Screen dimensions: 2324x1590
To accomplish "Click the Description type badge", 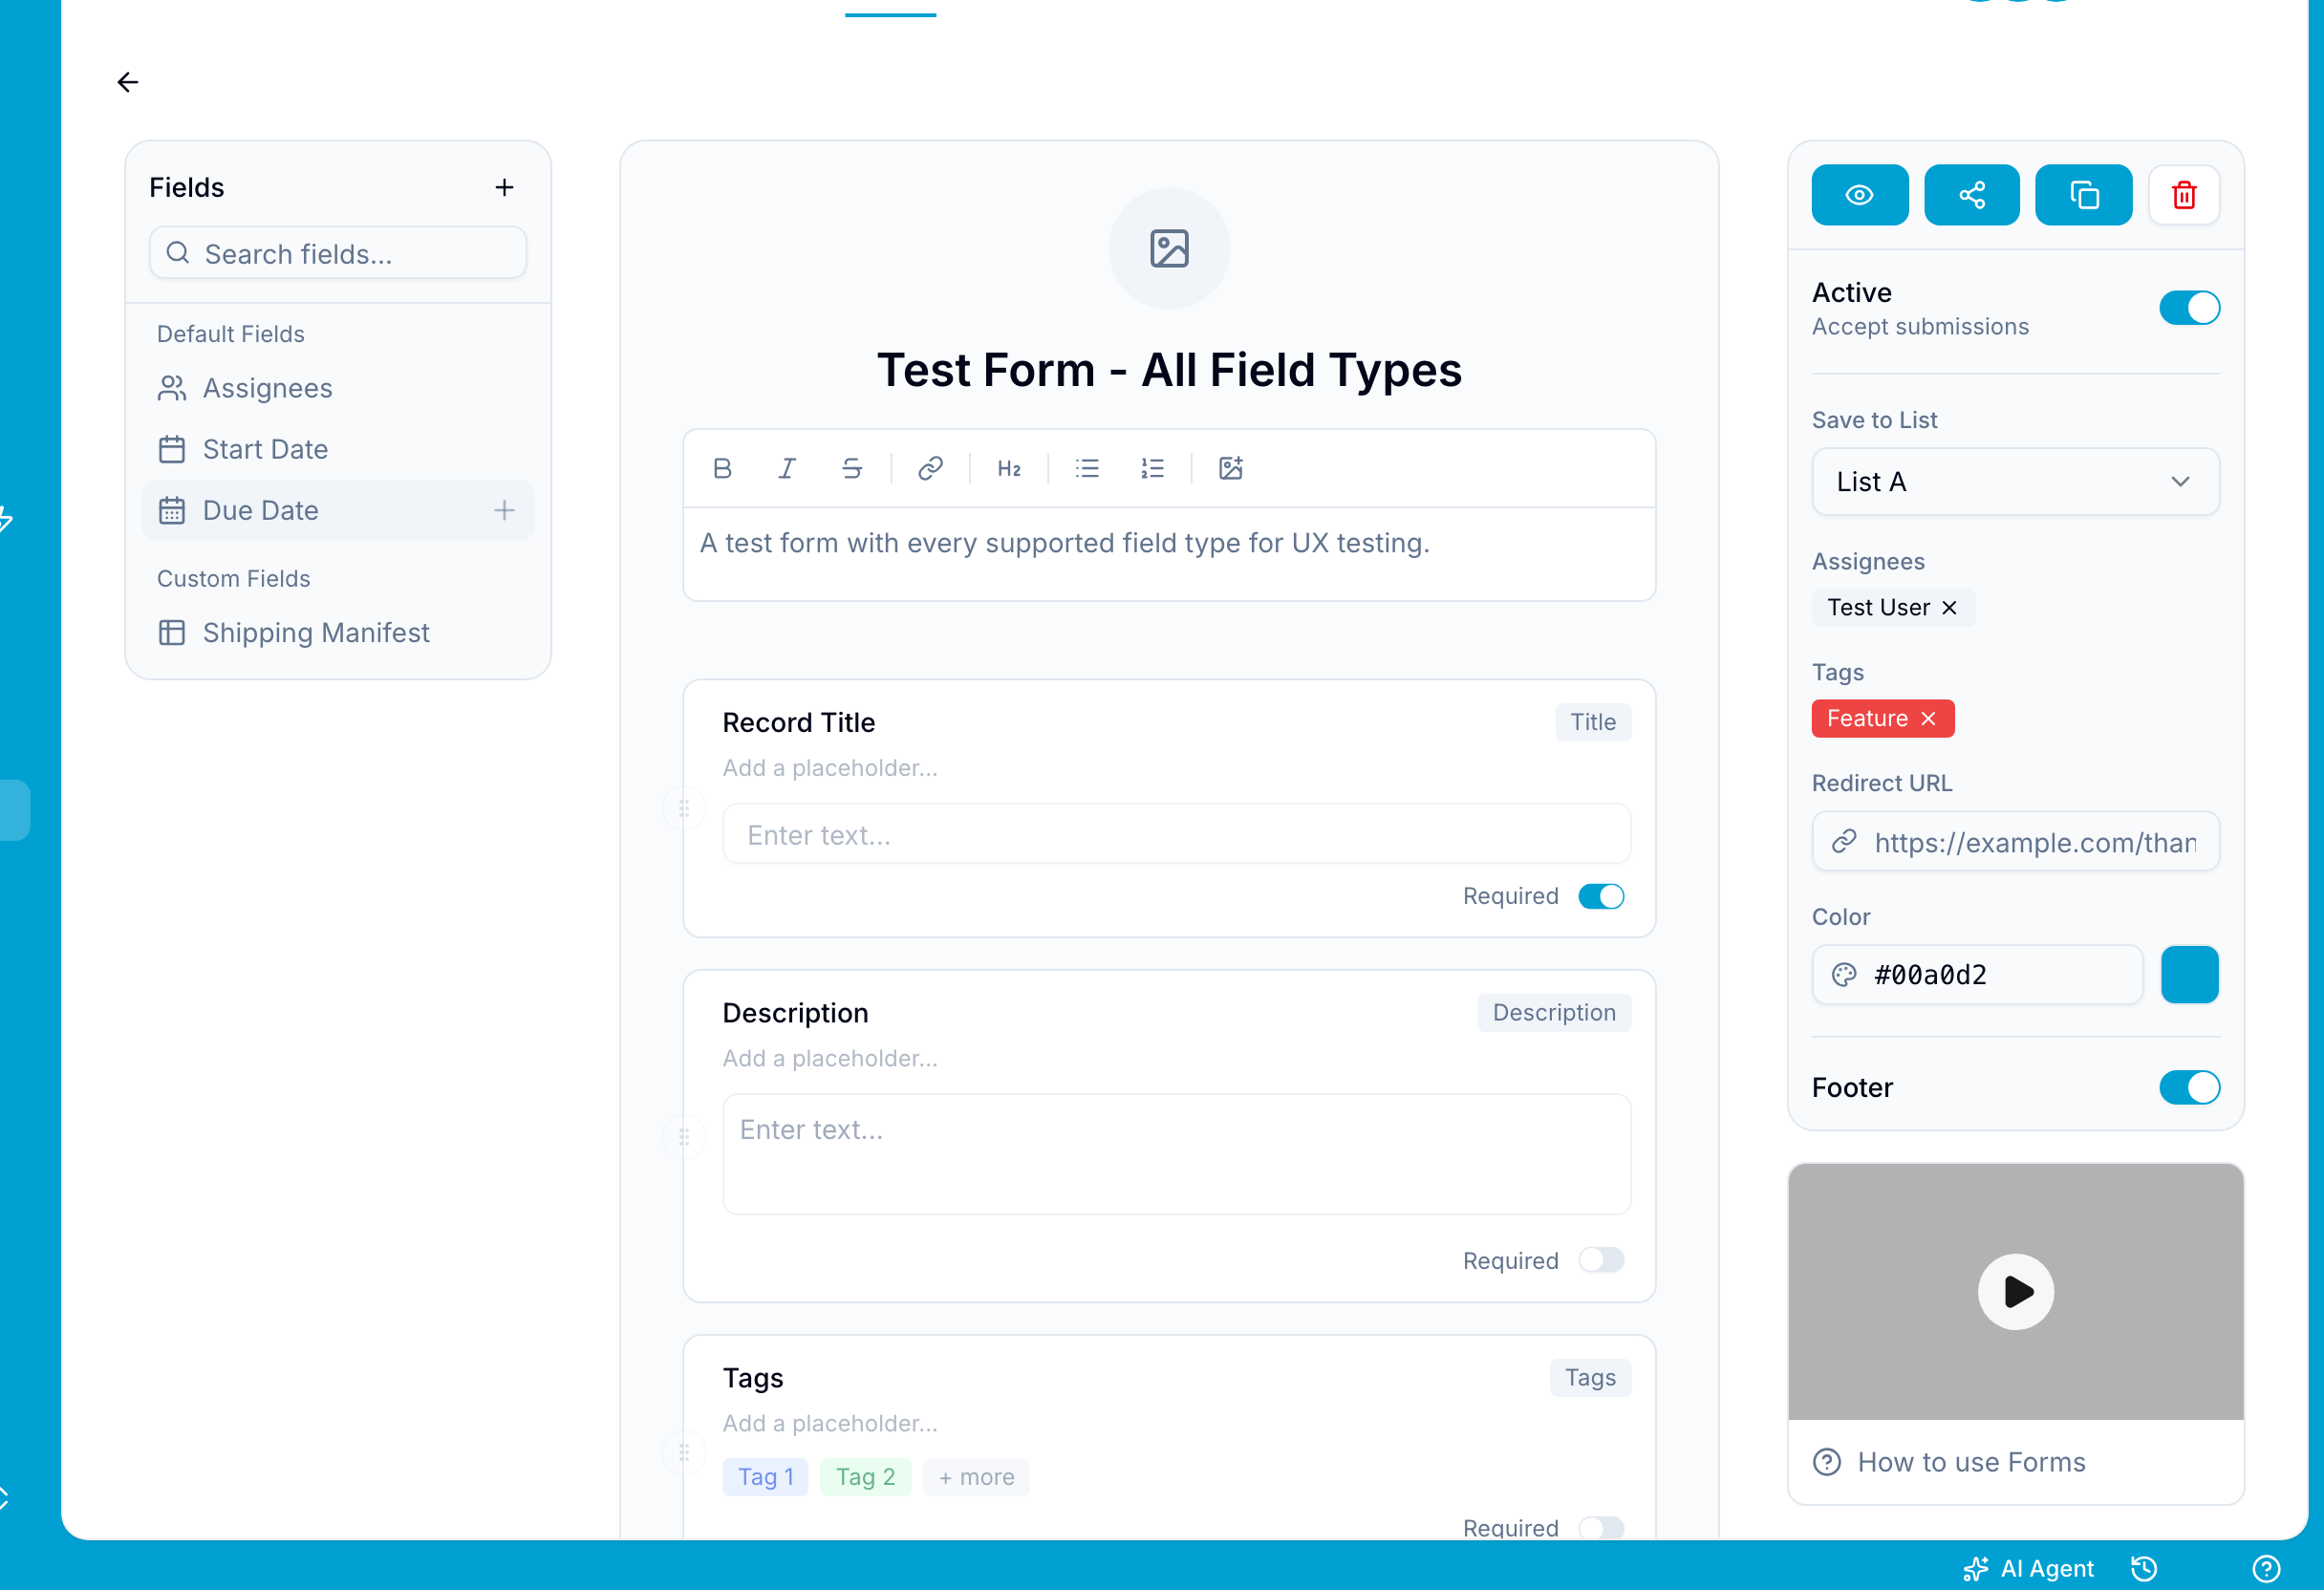I will [x=1553, y=1012].
